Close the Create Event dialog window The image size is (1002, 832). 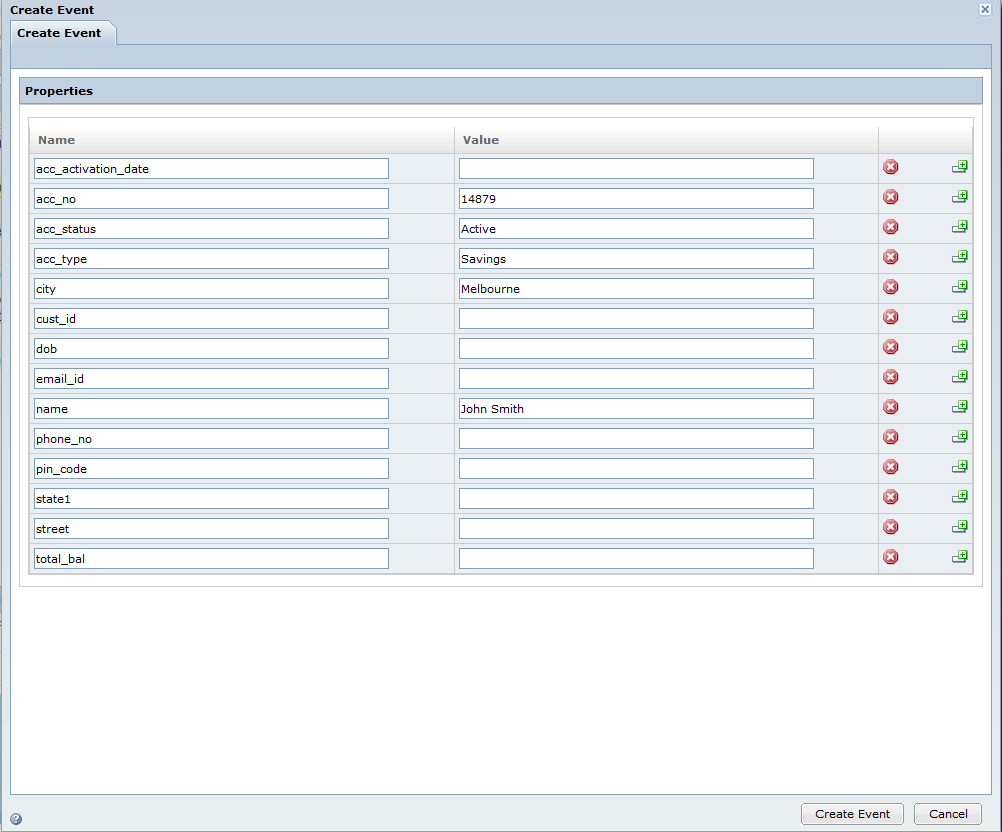point(985,9)
